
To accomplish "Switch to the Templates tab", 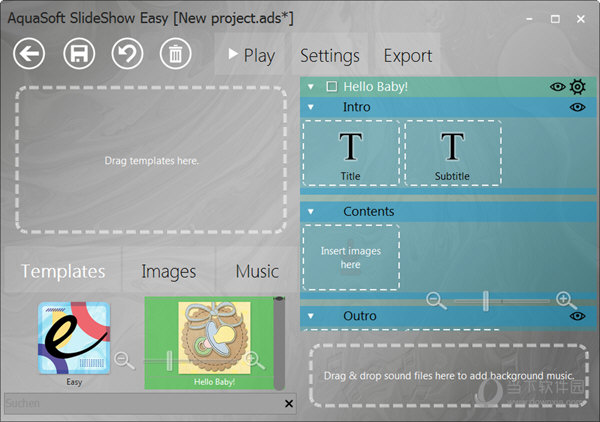I will [63, 271].
